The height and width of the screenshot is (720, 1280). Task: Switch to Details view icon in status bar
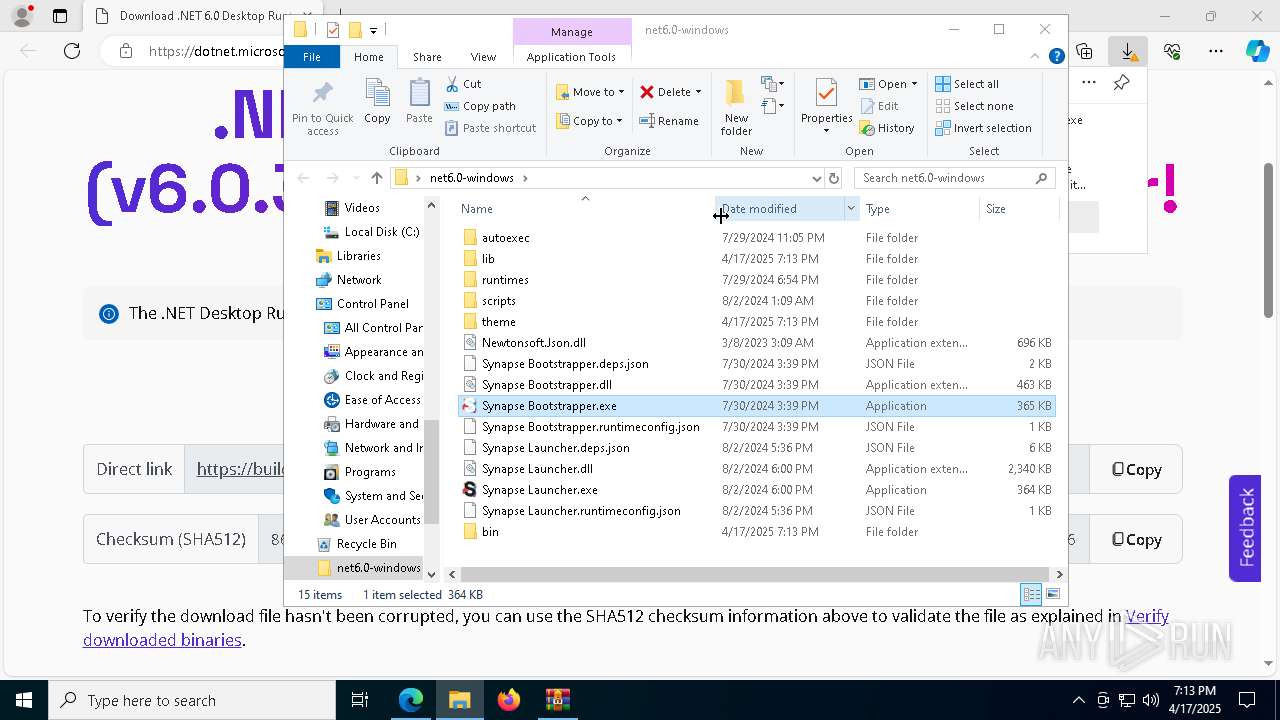click(1031, 595)
